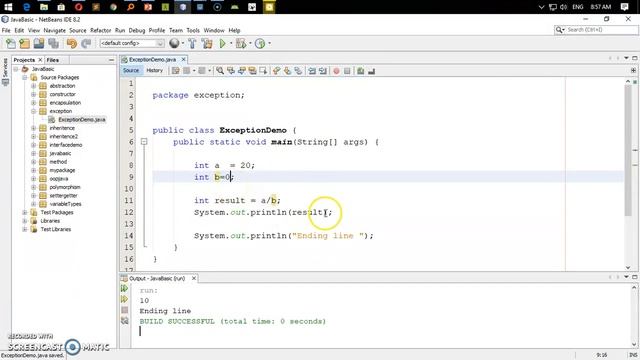Close the Output - JavaBasic (run) tab
640x360 pixels.
pos(194,278)
